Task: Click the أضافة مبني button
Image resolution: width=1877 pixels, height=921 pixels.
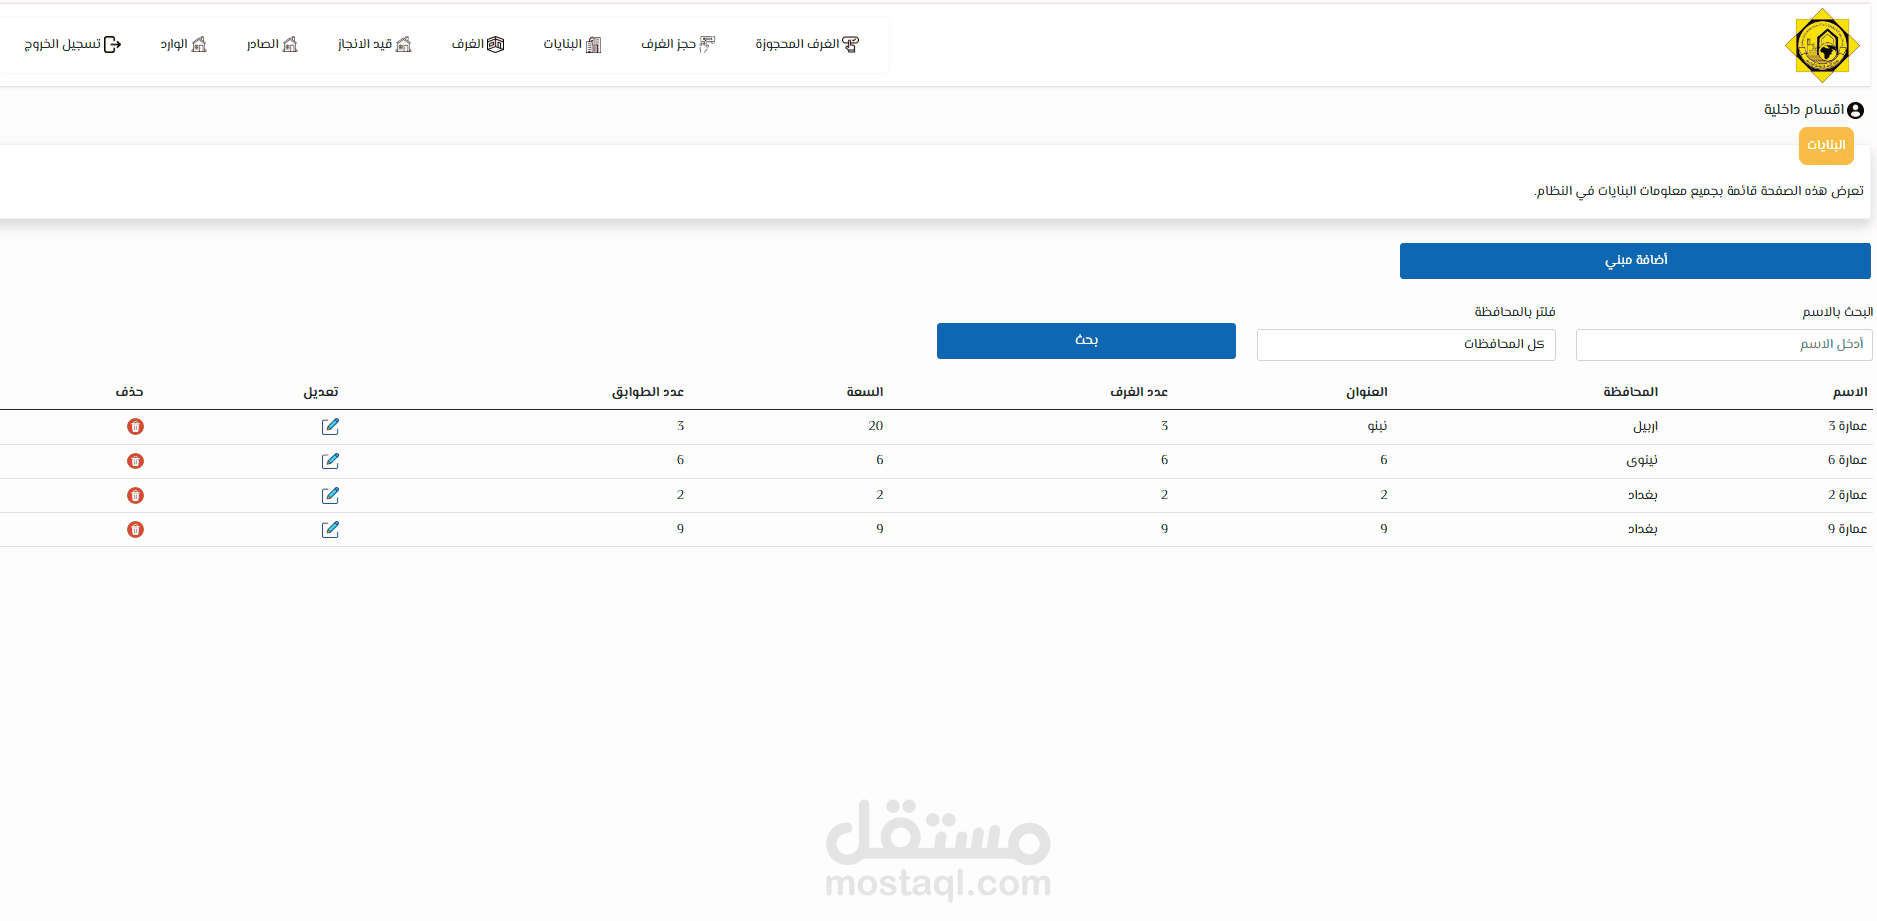Action: [1635, 260]
